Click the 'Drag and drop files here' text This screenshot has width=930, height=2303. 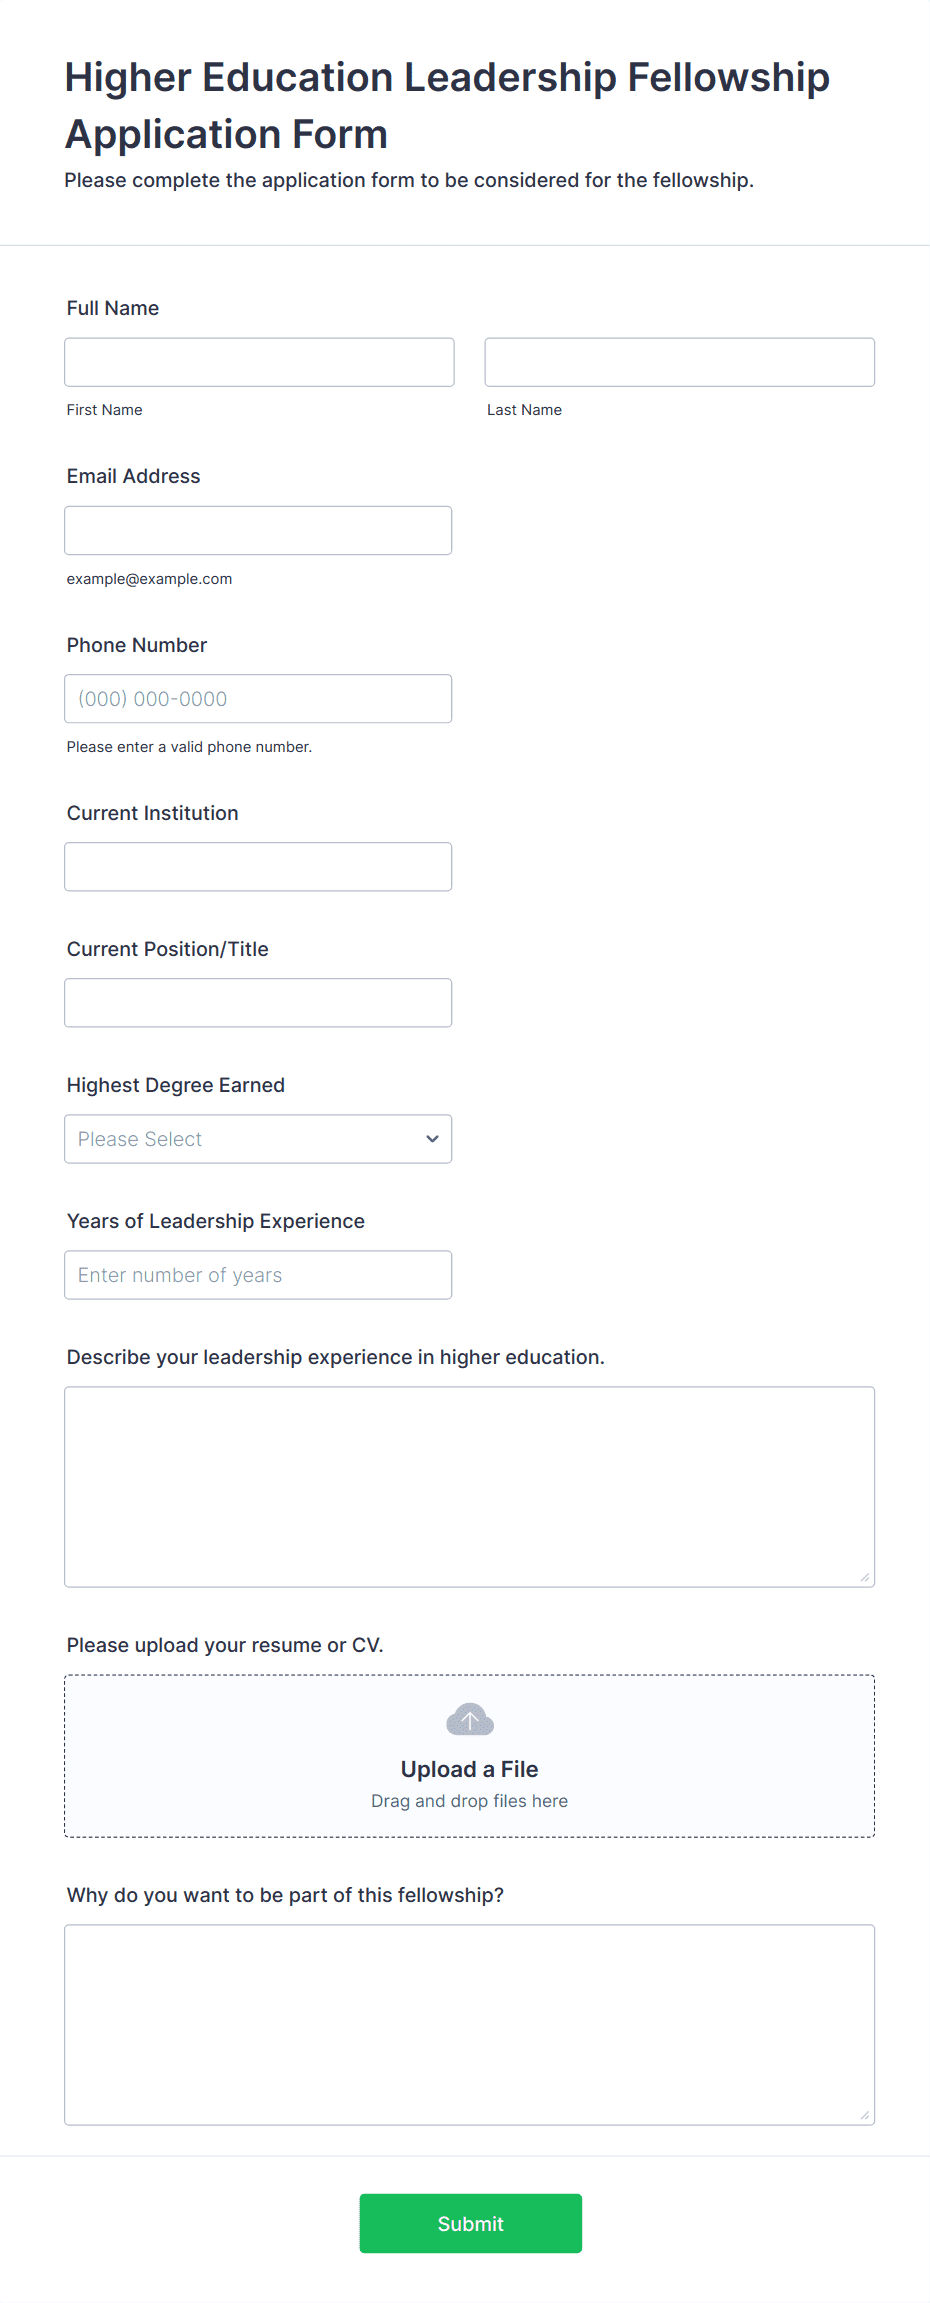pyautogui.click(x=469, y=1801)
